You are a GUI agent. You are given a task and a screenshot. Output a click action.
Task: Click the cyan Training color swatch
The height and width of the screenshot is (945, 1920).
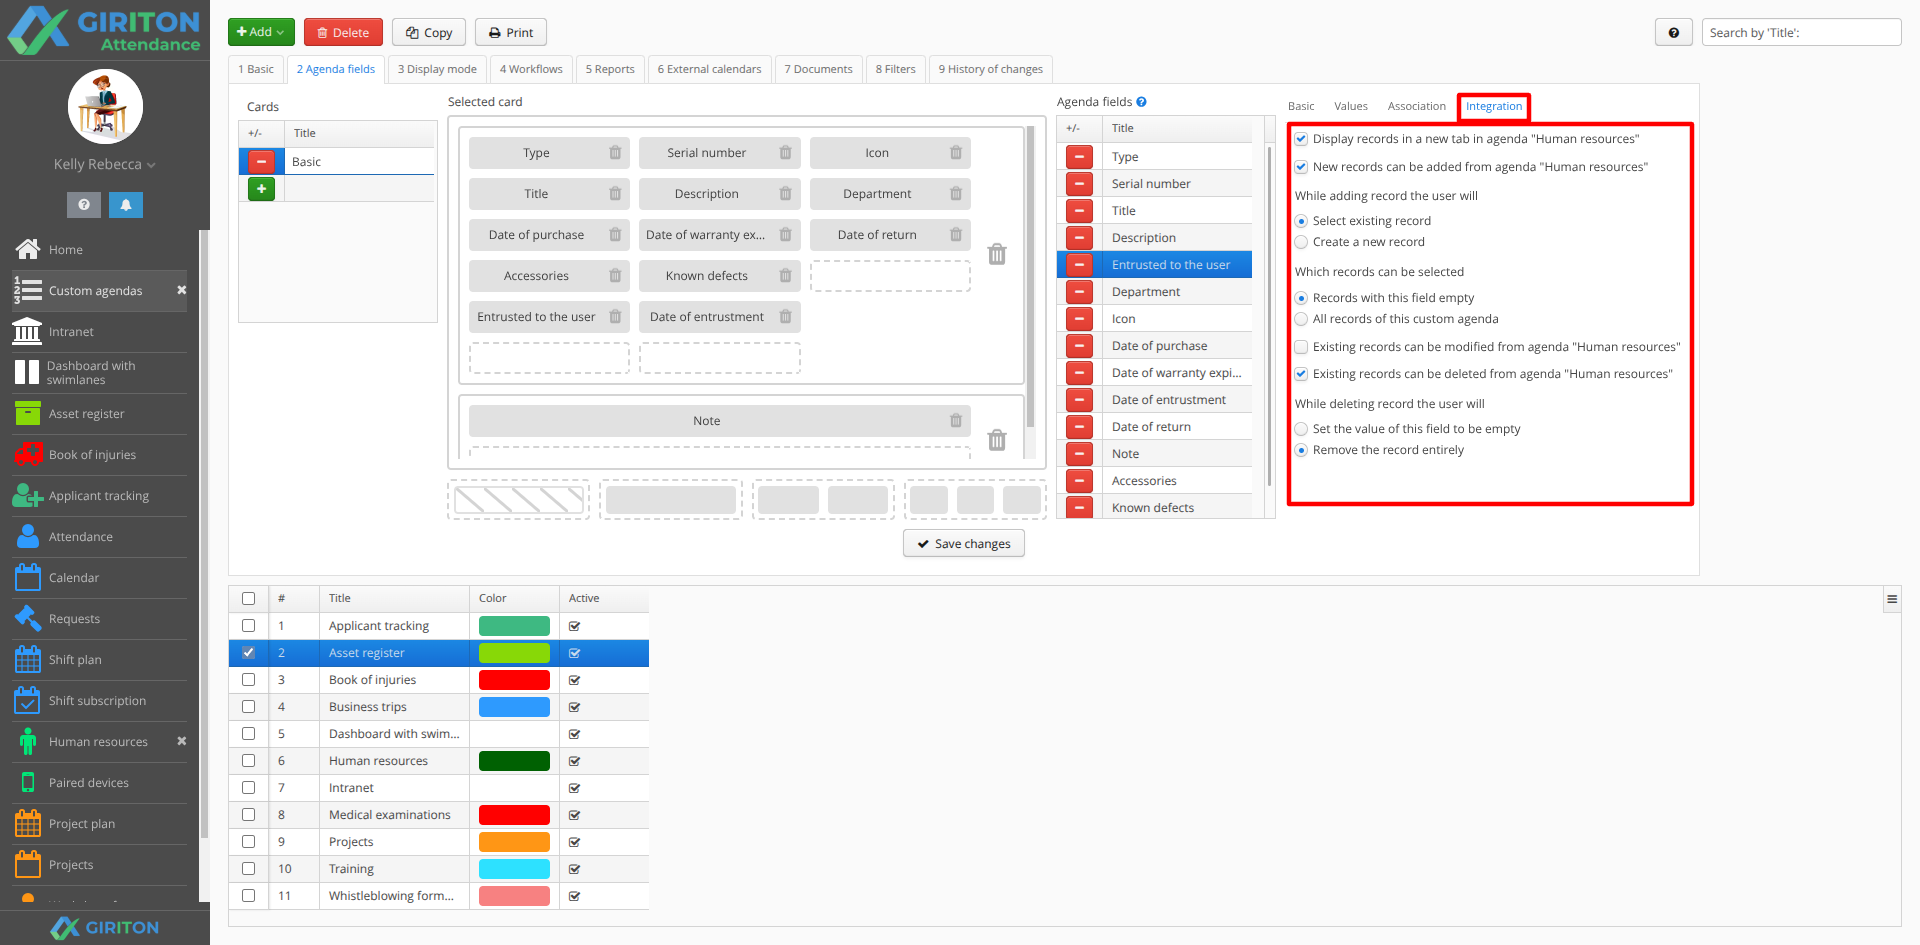514,869
